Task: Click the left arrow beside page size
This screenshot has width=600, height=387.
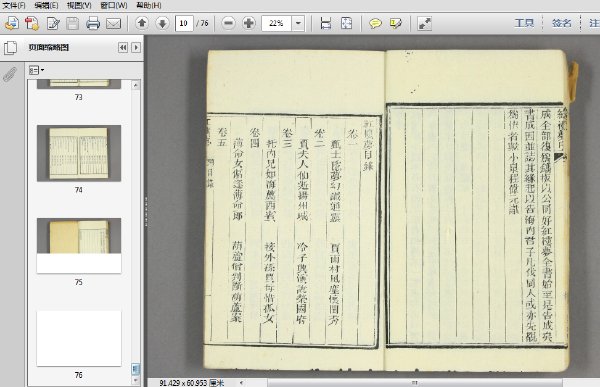Action: click(241, 382)
